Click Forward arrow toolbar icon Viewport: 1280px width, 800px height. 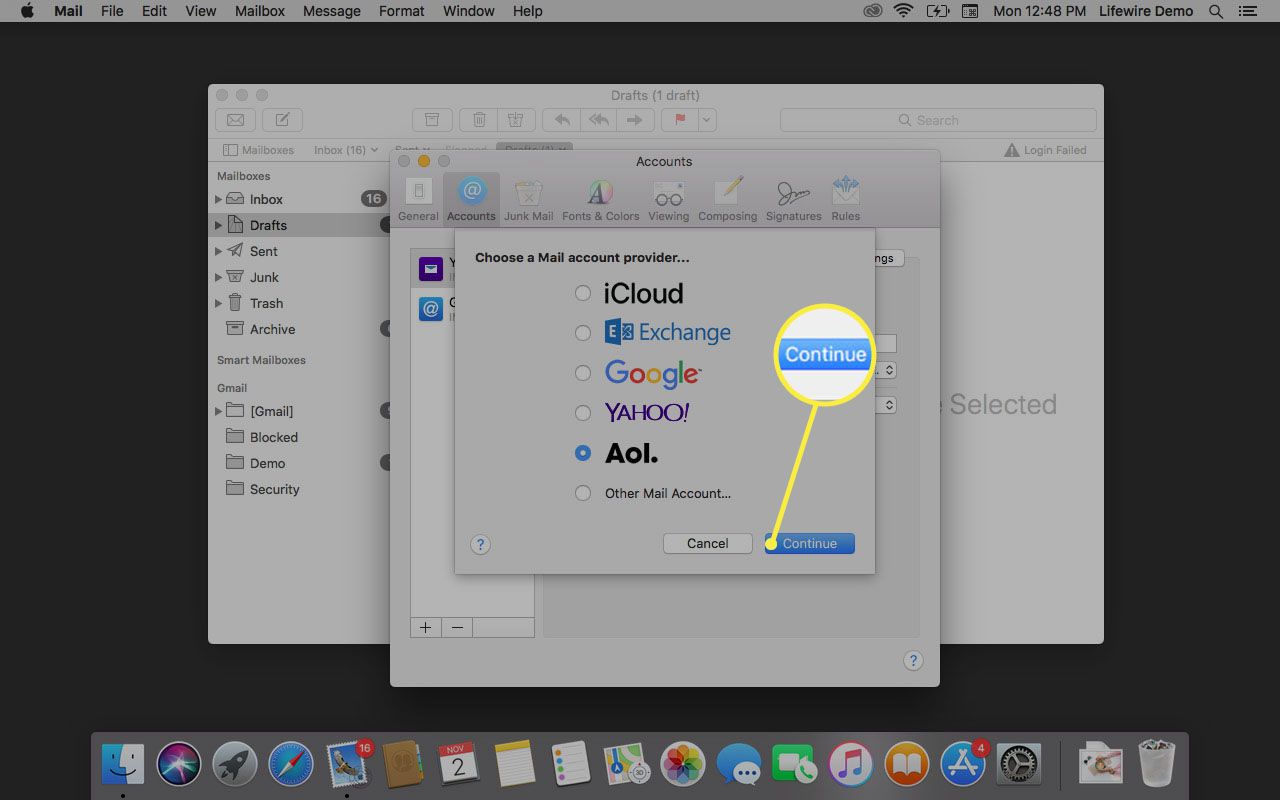[635, 120]
